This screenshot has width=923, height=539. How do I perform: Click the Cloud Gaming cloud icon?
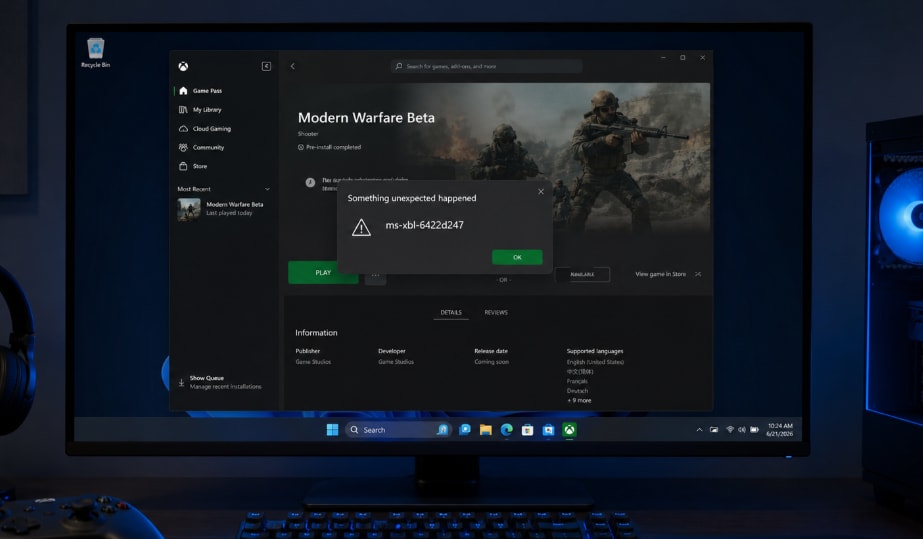(183, 128)
